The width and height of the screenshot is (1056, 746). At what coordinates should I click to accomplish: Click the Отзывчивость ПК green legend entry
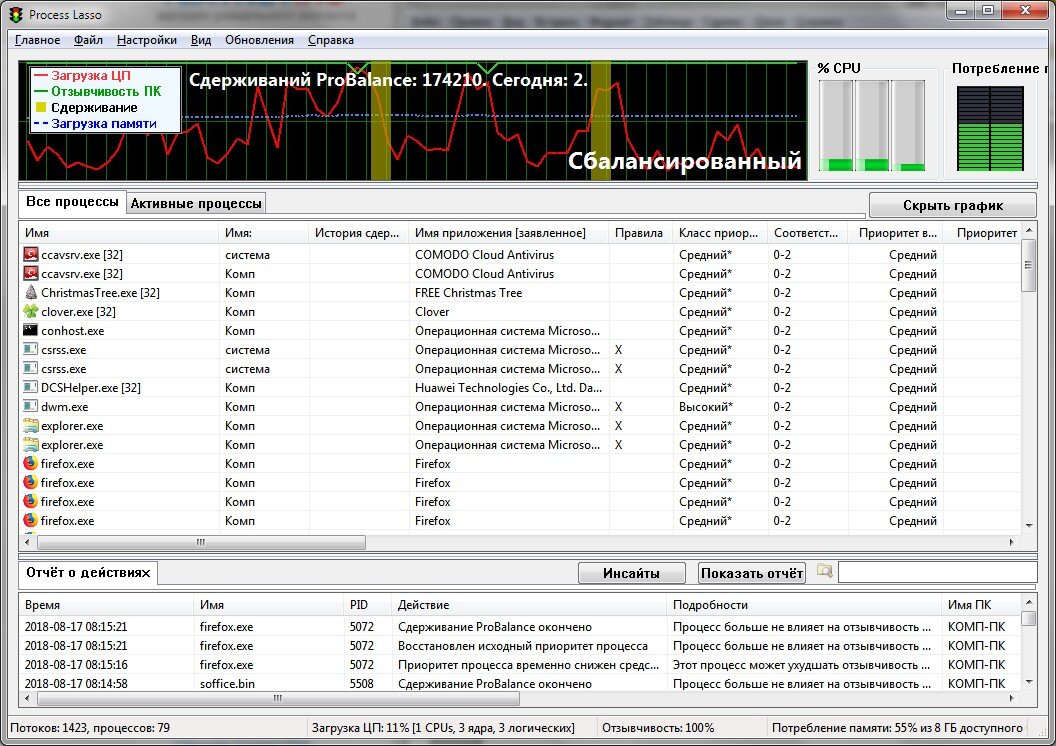(98, 91)
